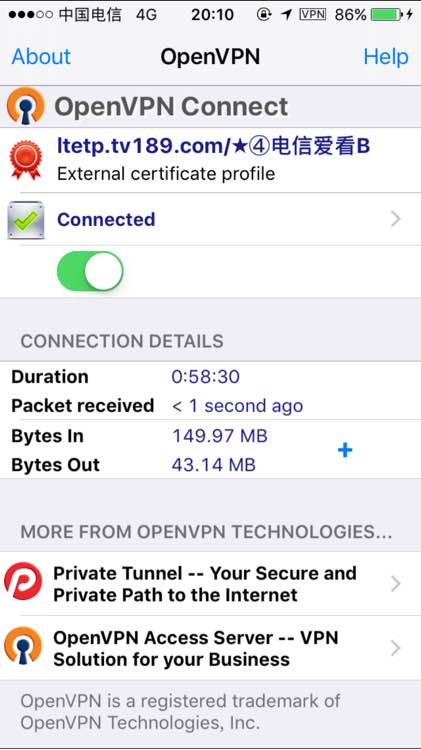Open Connected status details chevron

pos(396,220)
